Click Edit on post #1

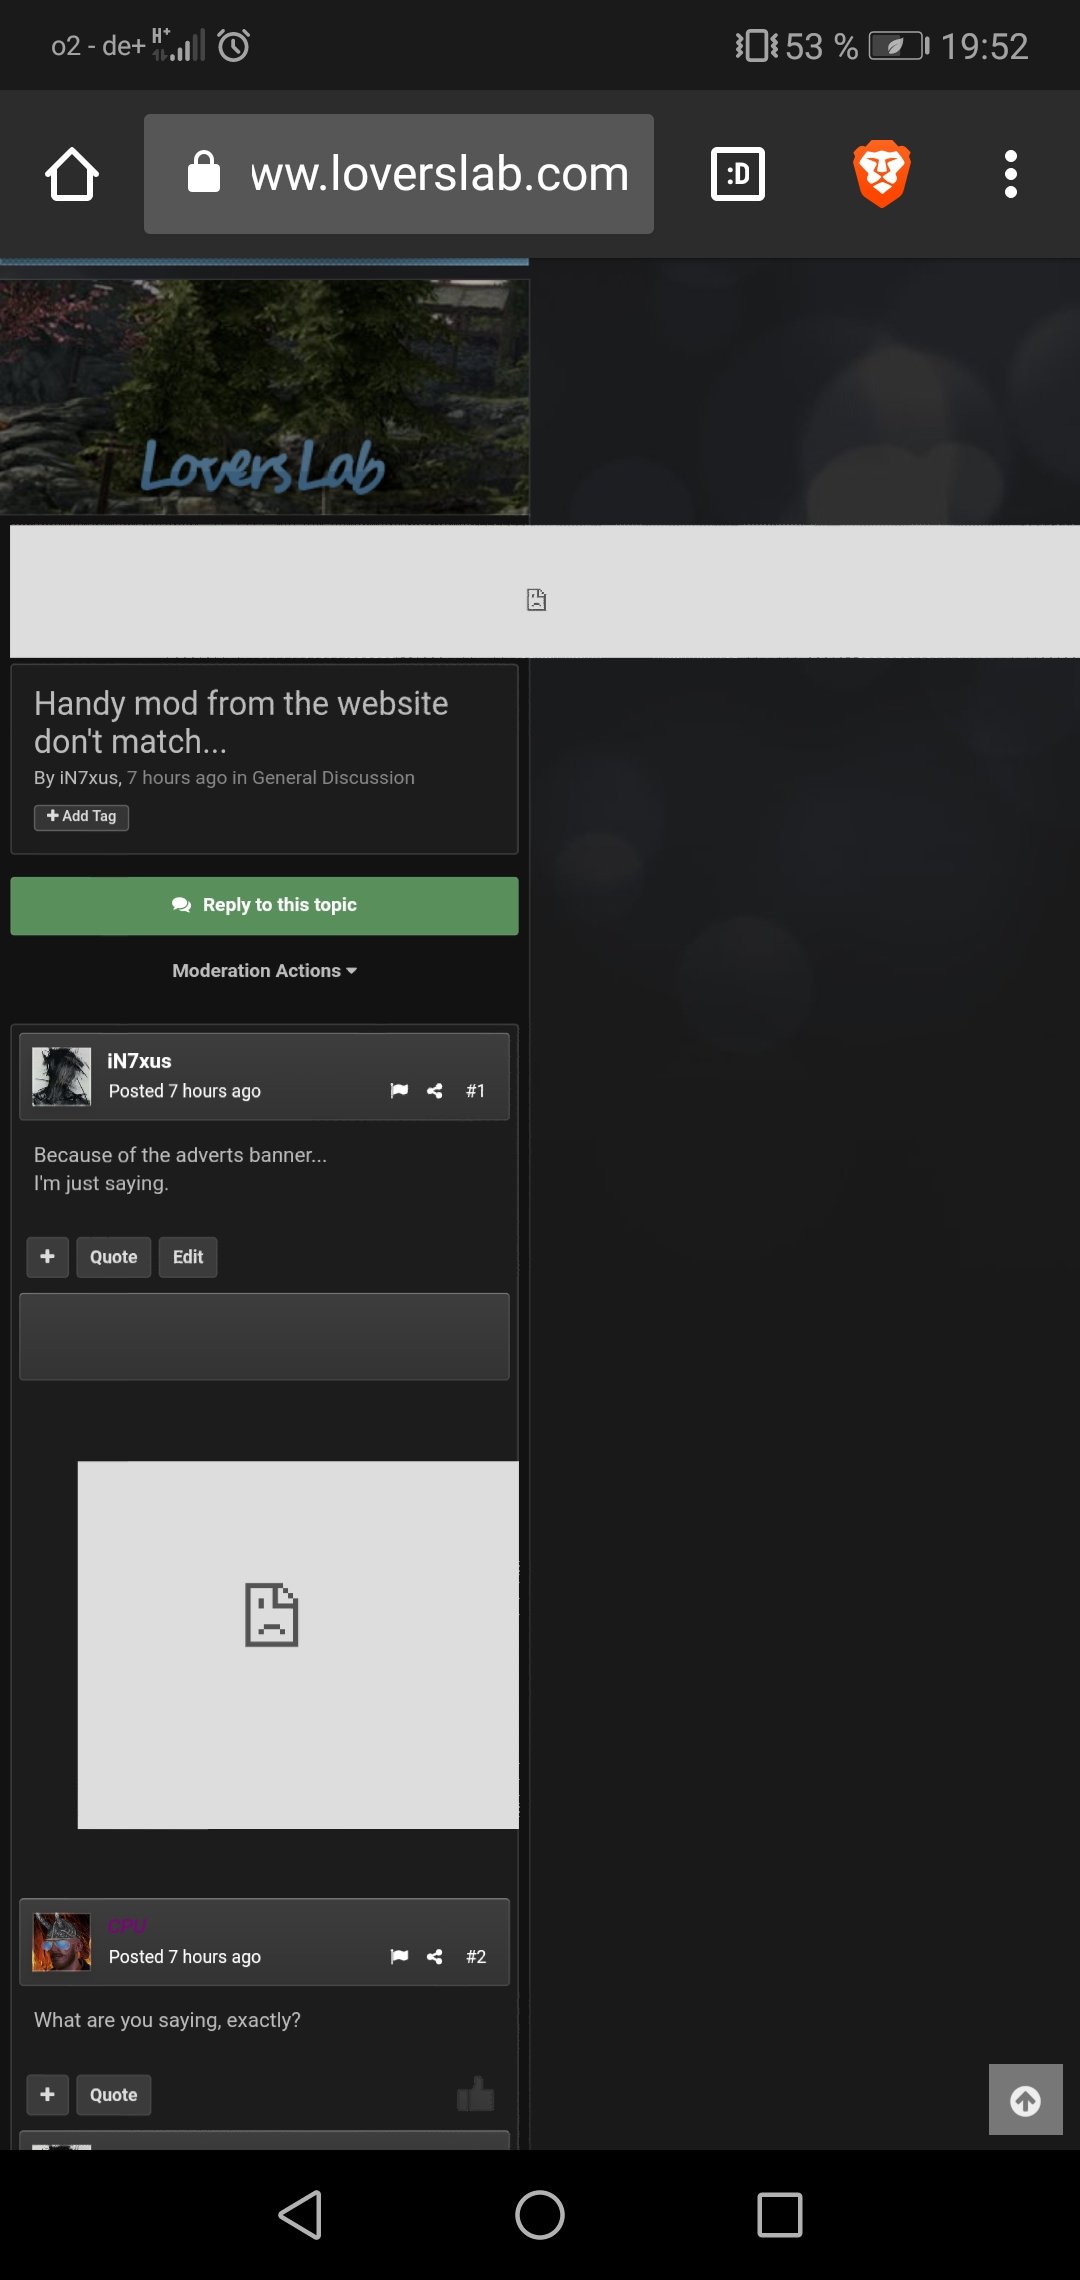point(188,1257)
